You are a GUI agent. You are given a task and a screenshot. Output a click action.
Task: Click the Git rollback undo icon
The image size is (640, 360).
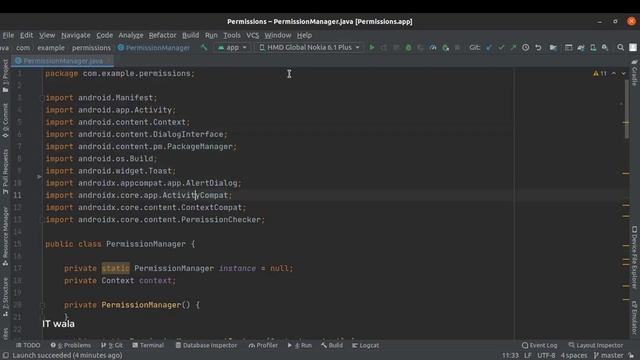click(x=538, y=48)
